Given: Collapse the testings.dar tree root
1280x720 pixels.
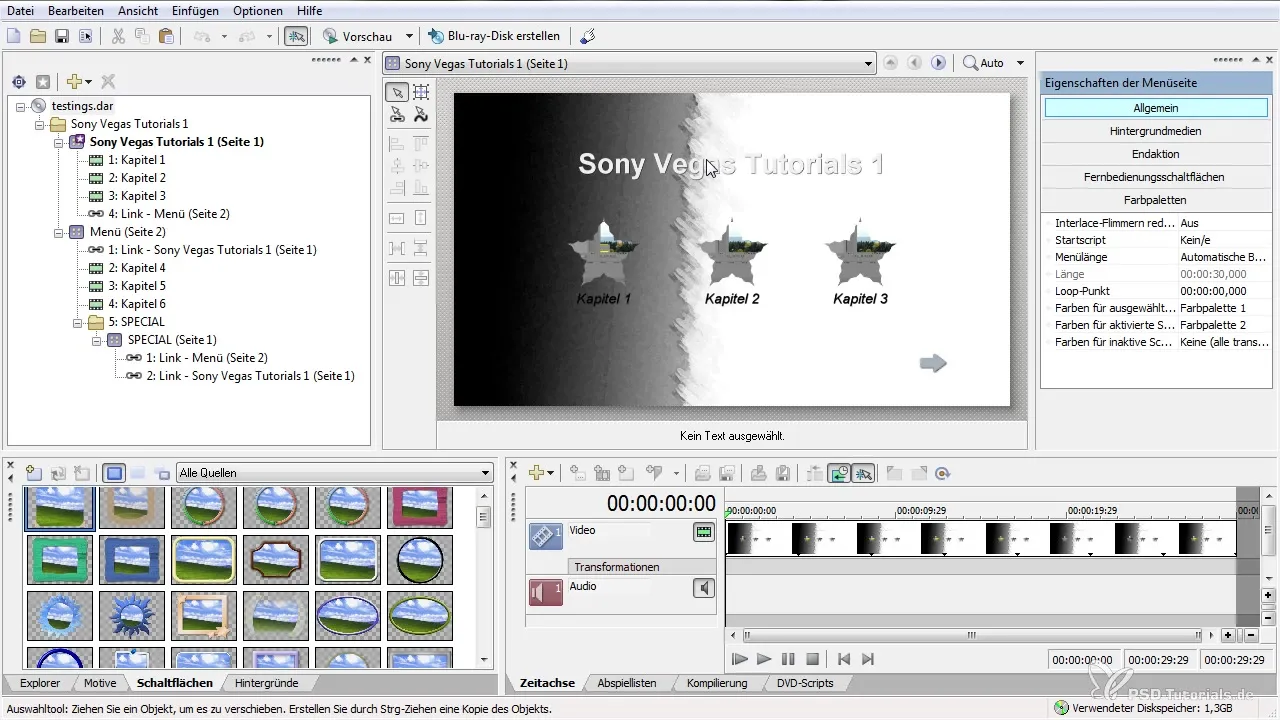Looking at the screenshot, I should pos(22,106).
